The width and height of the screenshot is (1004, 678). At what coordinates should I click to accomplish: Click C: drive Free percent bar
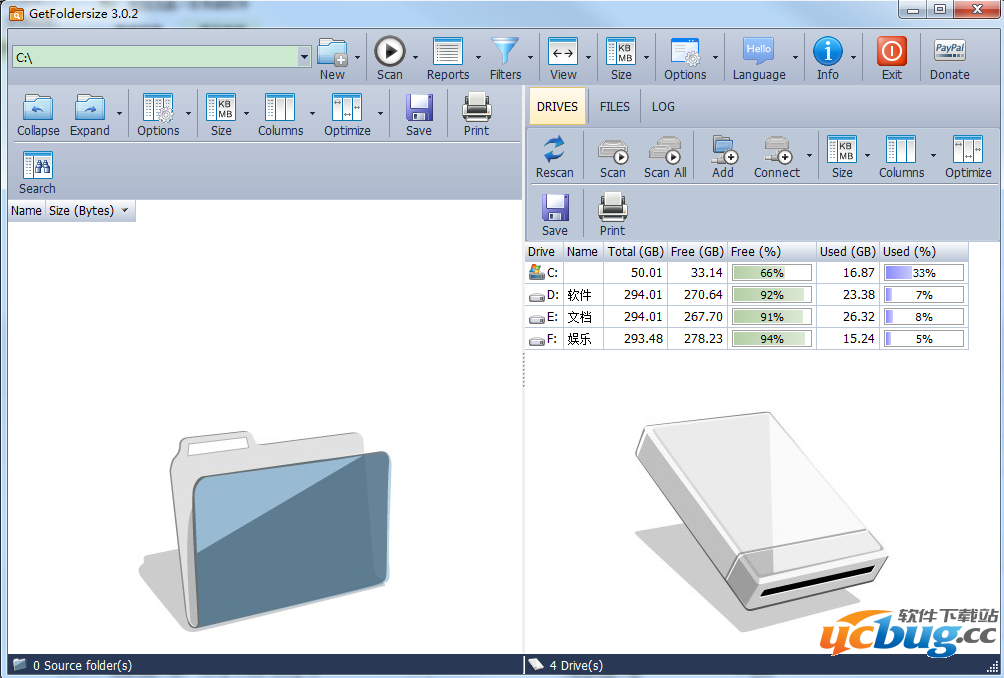tap(771, 273)
